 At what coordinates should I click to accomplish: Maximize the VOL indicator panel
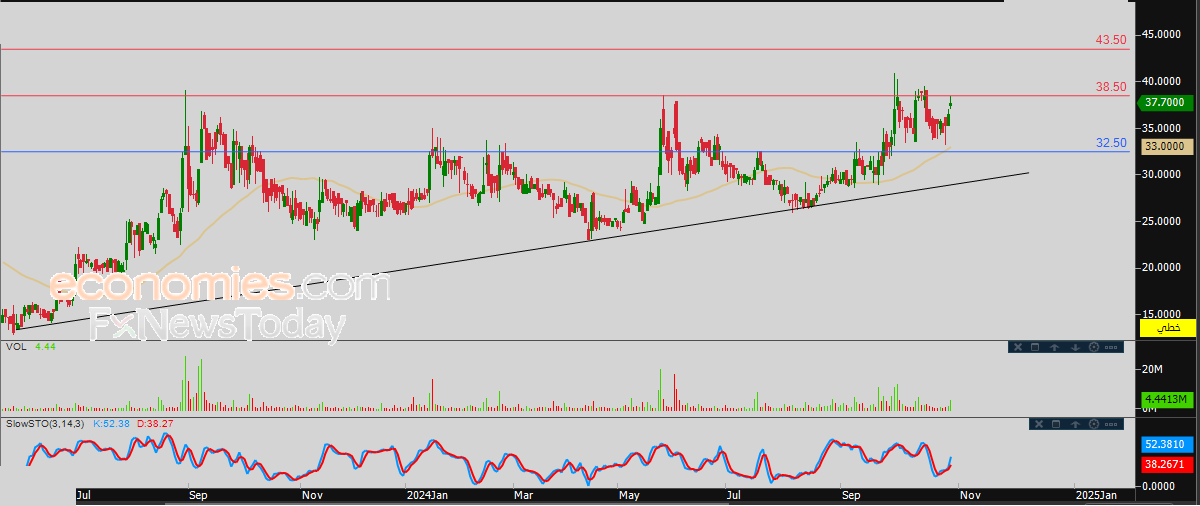(x=1035, y=347)
